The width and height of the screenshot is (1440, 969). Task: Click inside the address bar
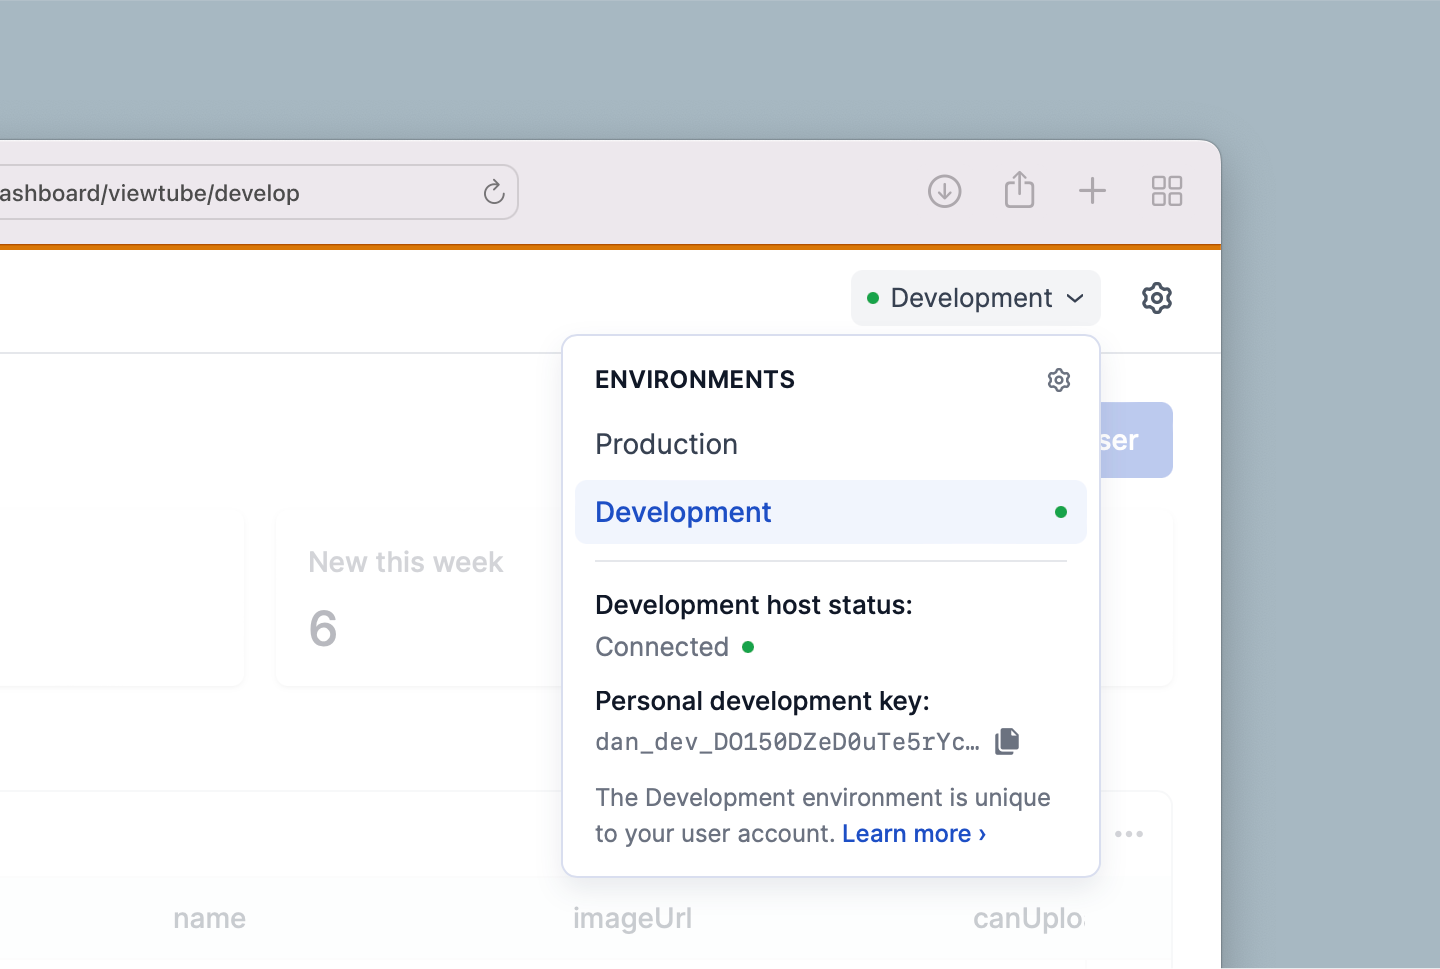coord(200,192)
